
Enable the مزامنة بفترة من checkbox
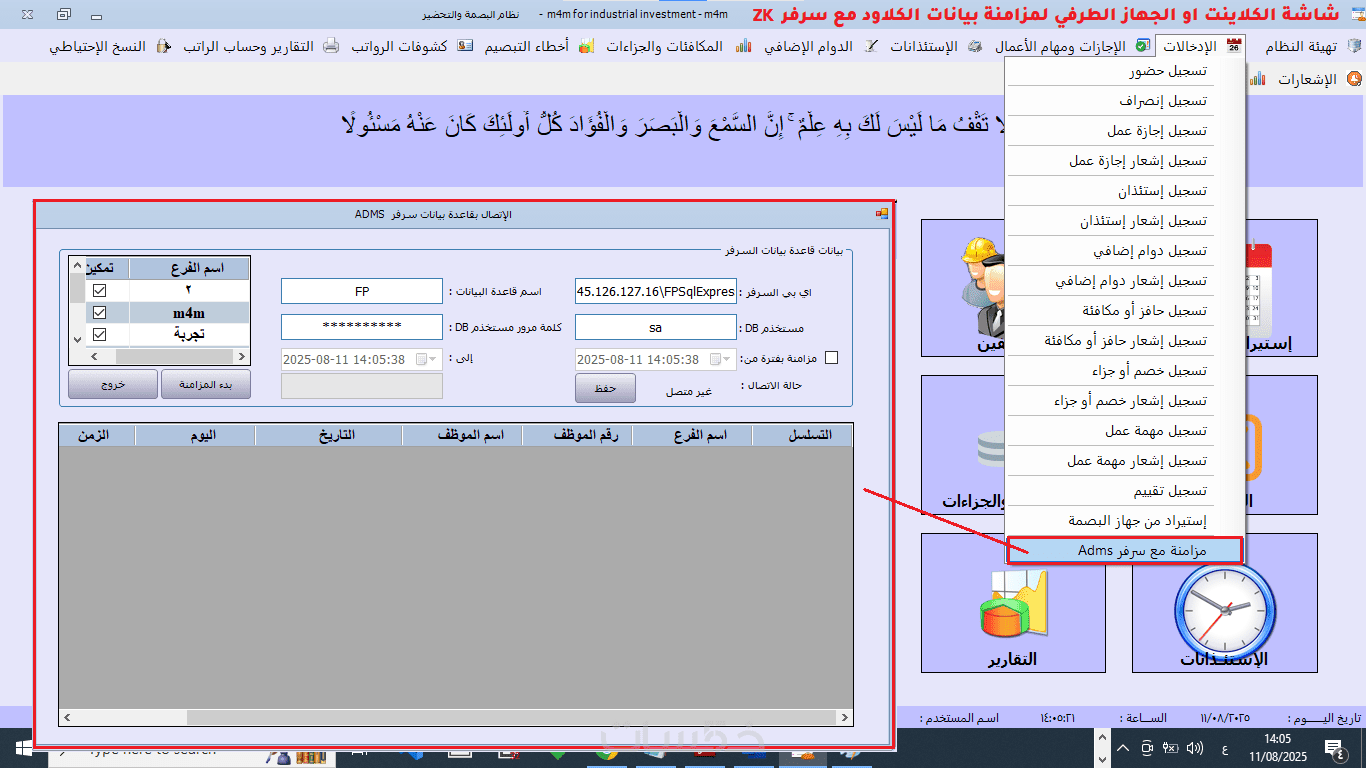[x=830, y=358]
